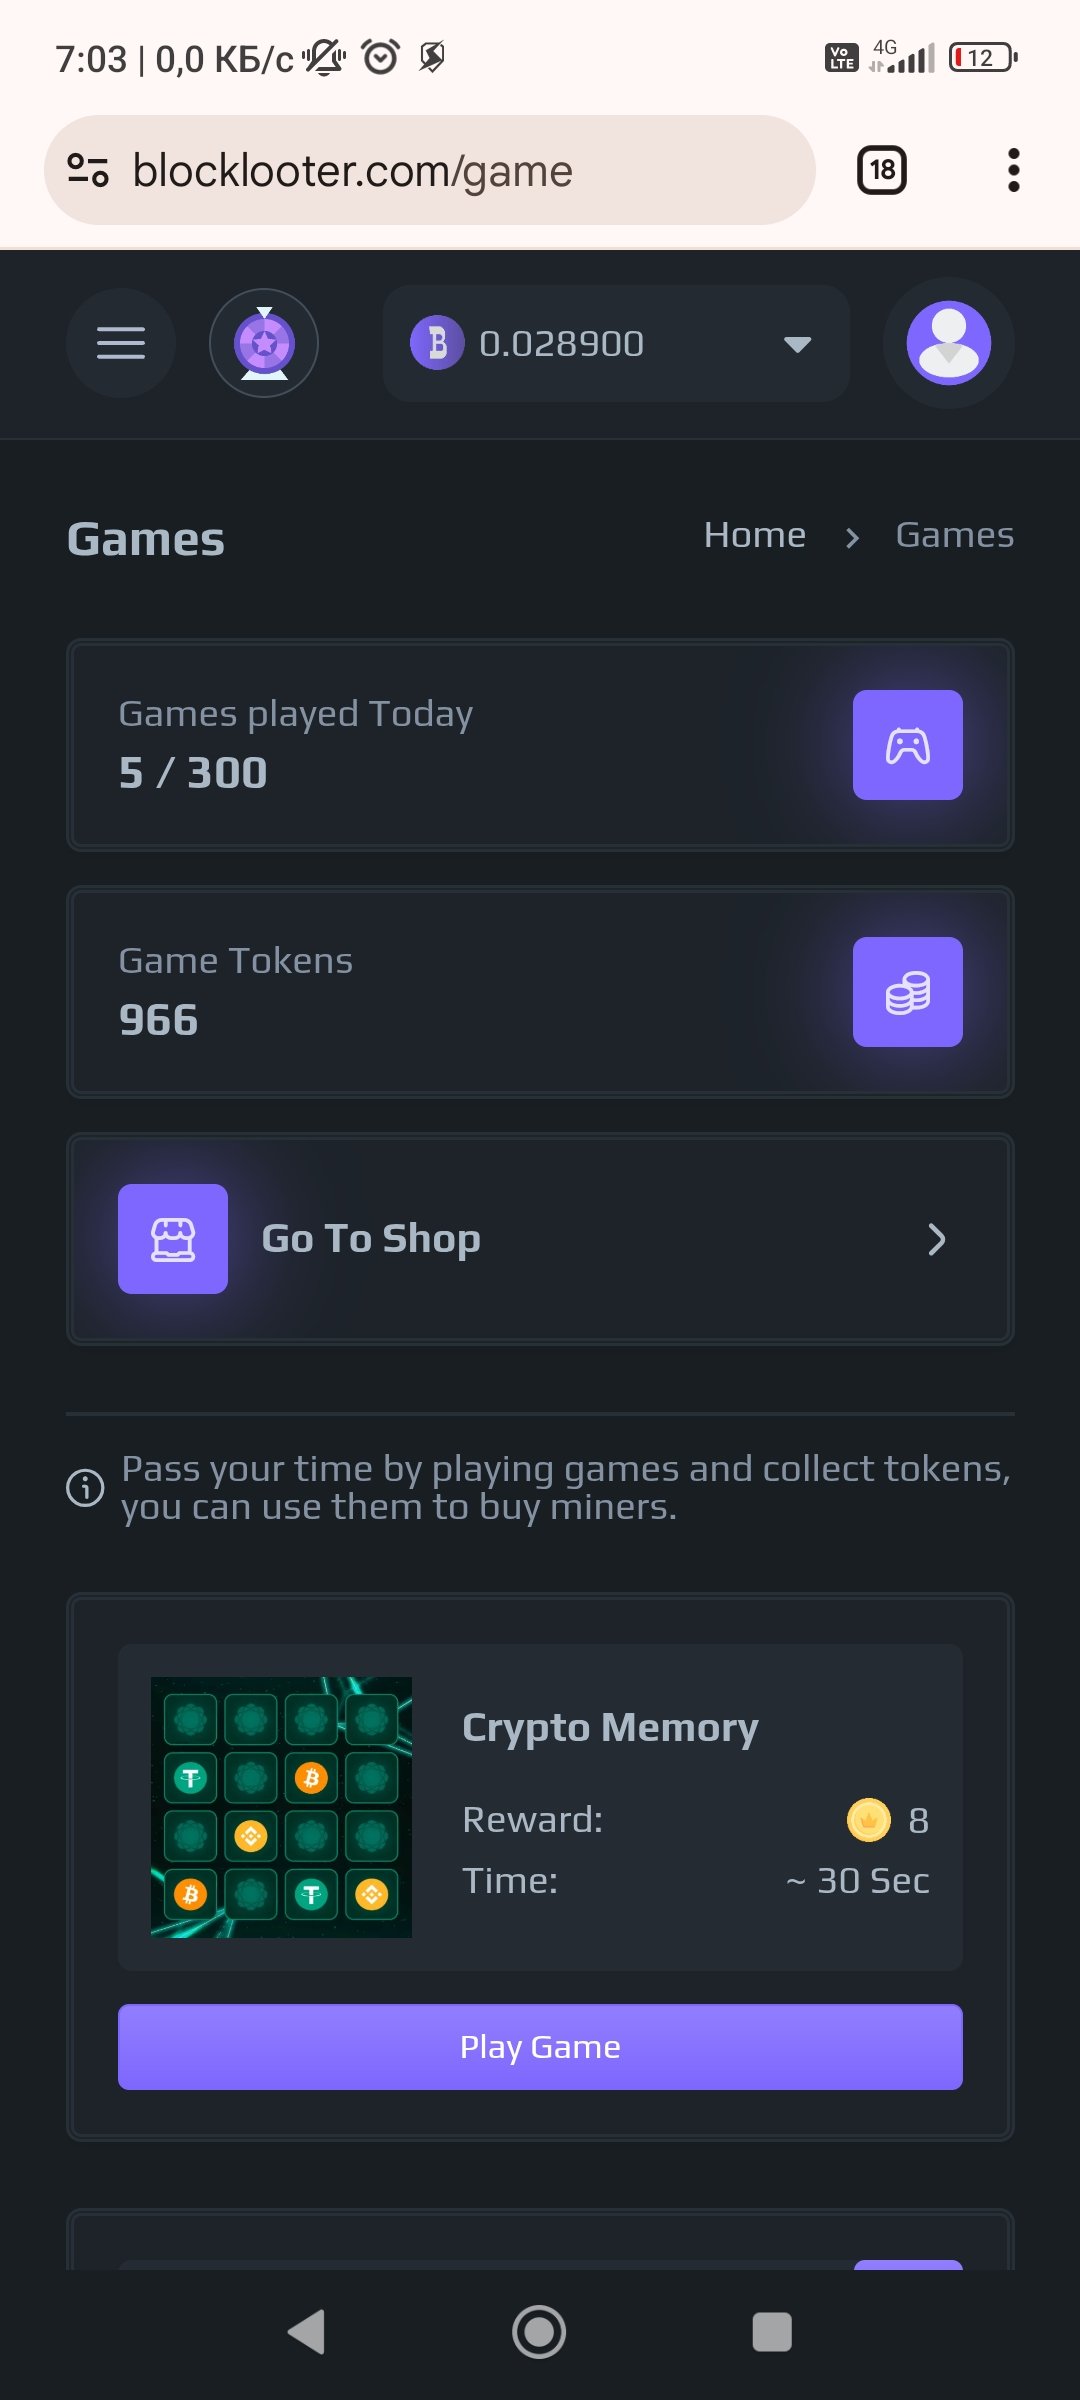
Task: Tap the purple shop storefront icon
Action: point(173,1239)
